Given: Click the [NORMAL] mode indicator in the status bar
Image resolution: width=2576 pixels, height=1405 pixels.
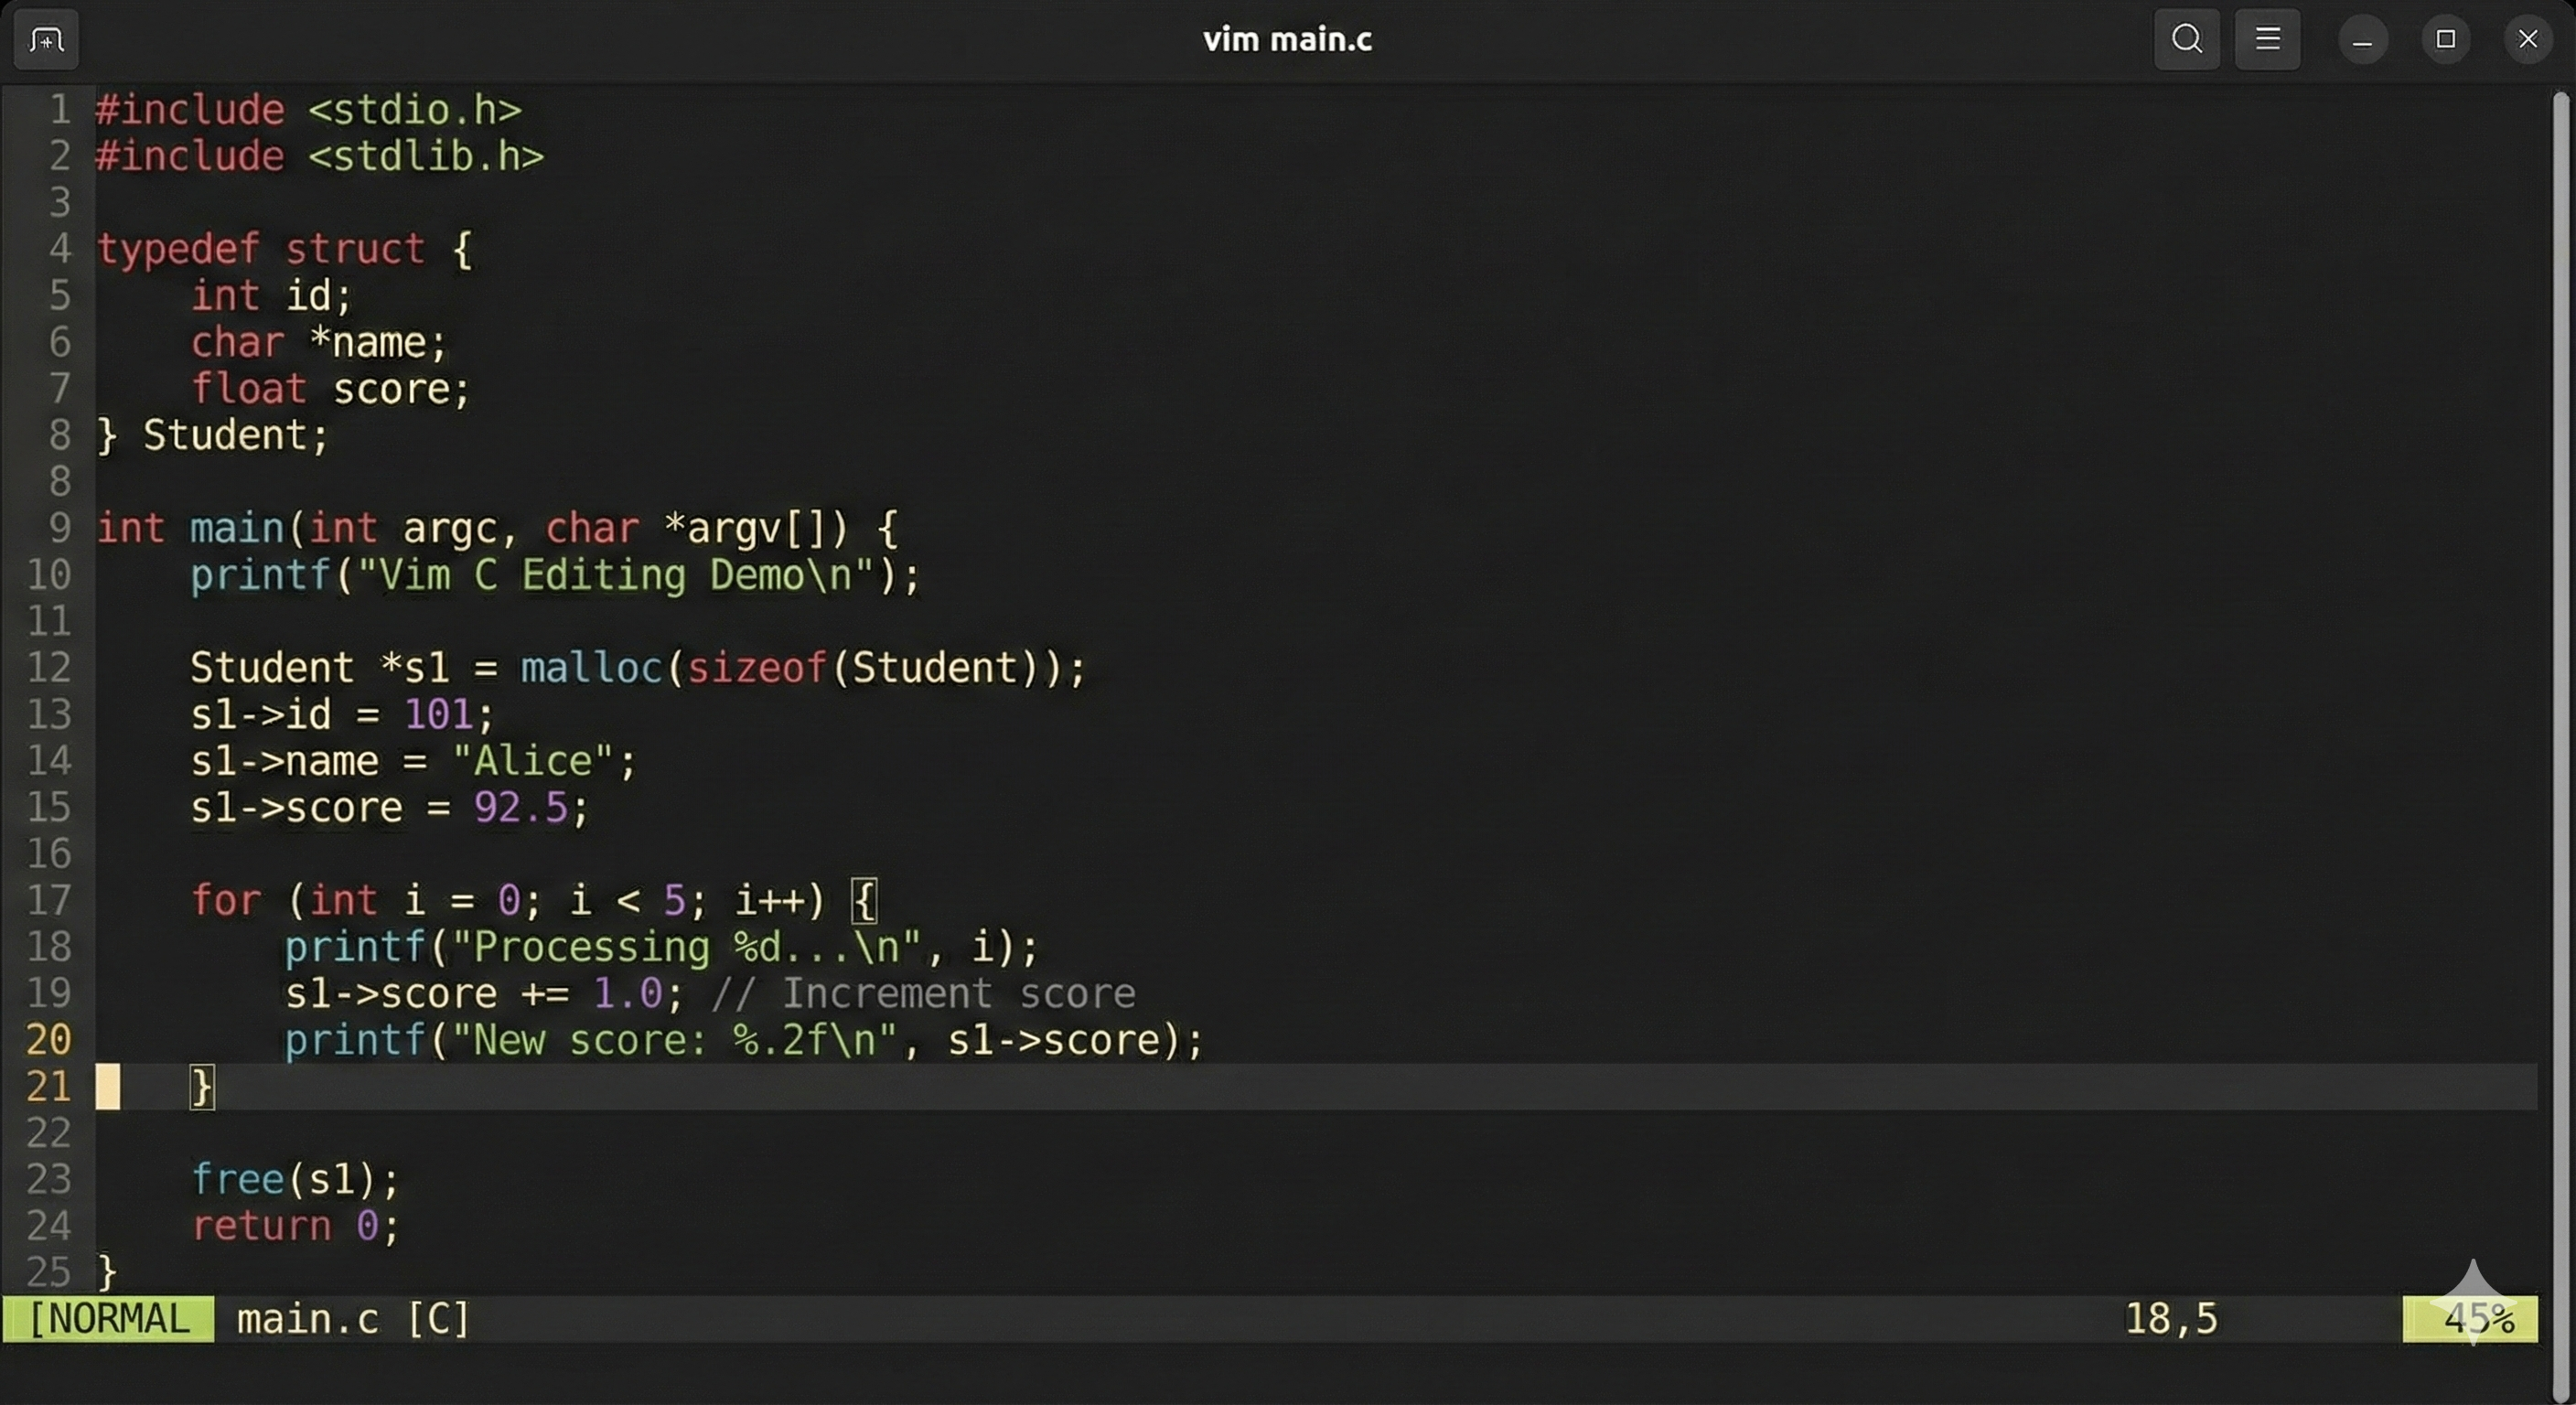Looking at the screenshot, I should (108, 1319).
